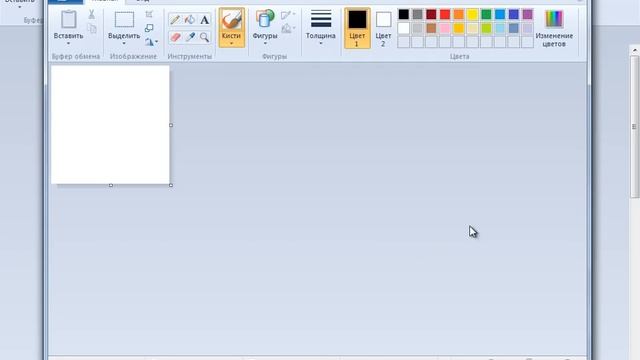This screenshot has height=360, width=640.
Task: Pick the brown color swatch
Action: (x=431, y=28)
